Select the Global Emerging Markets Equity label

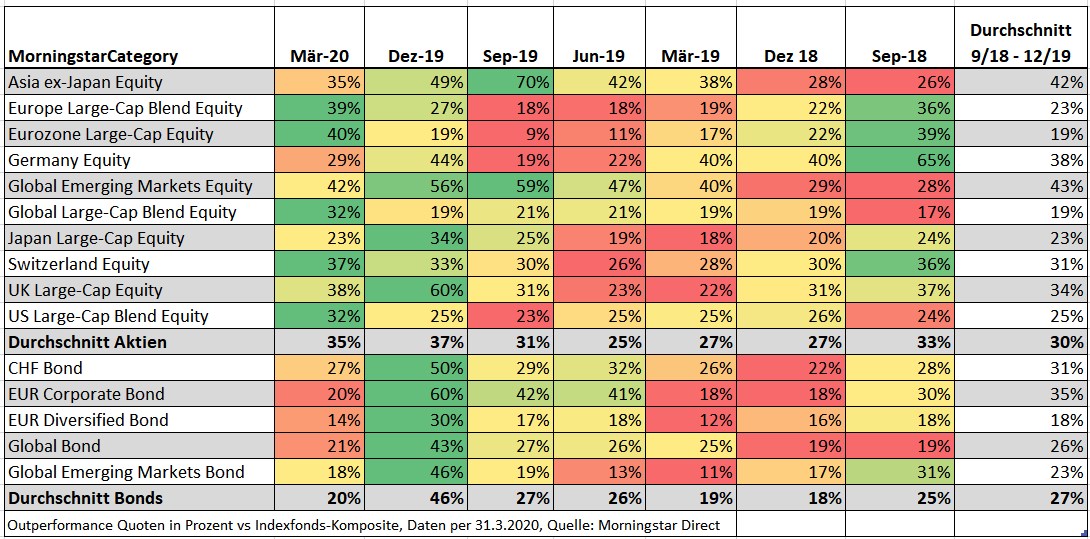tap(130, 186)
